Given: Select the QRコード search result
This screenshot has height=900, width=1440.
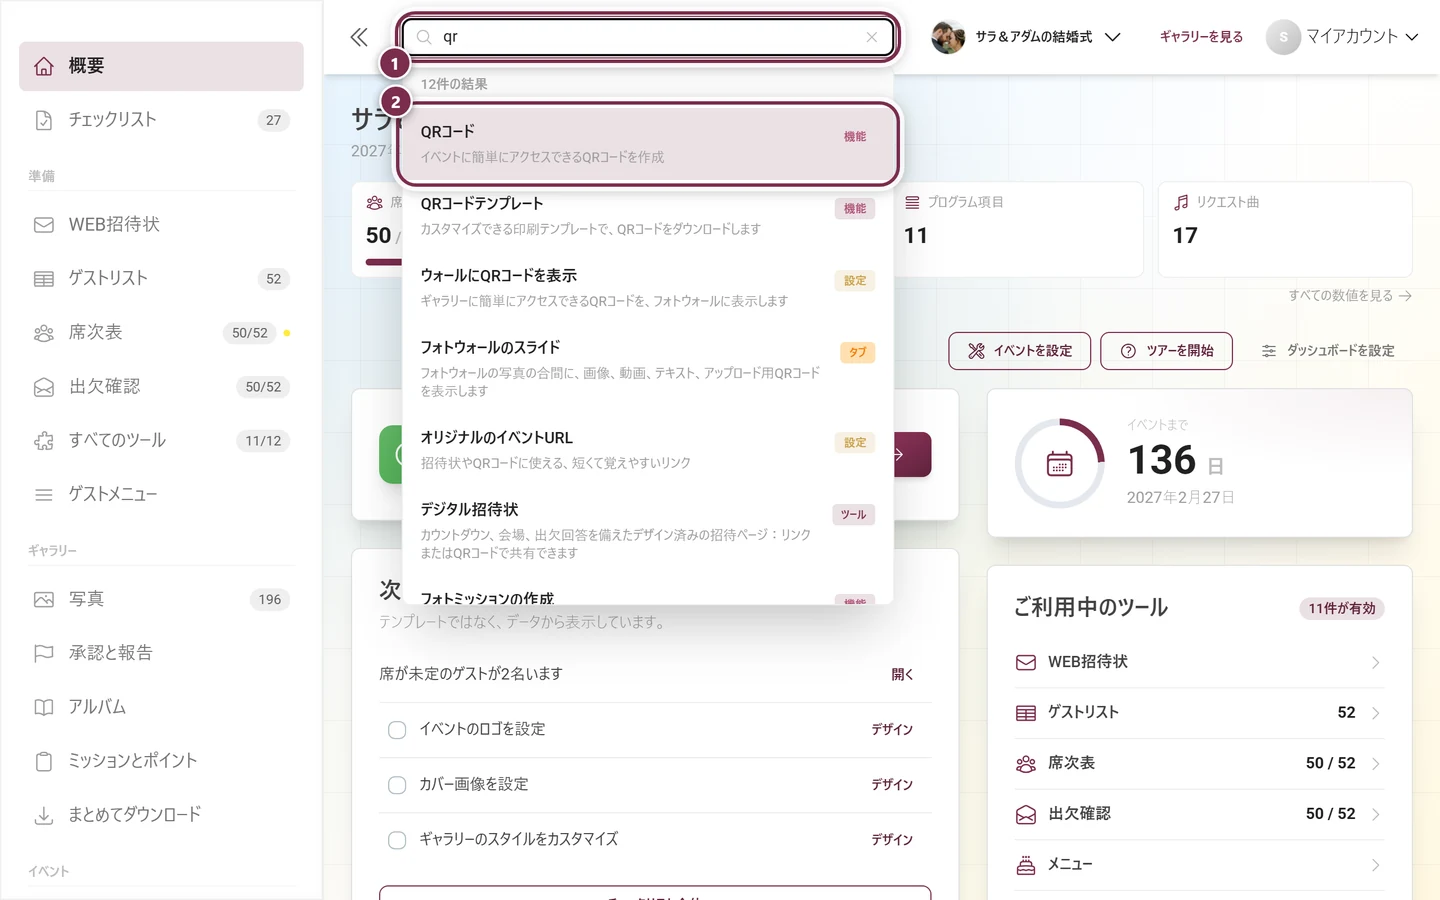Looking at the screenshot, I should [x=648, y=144].
